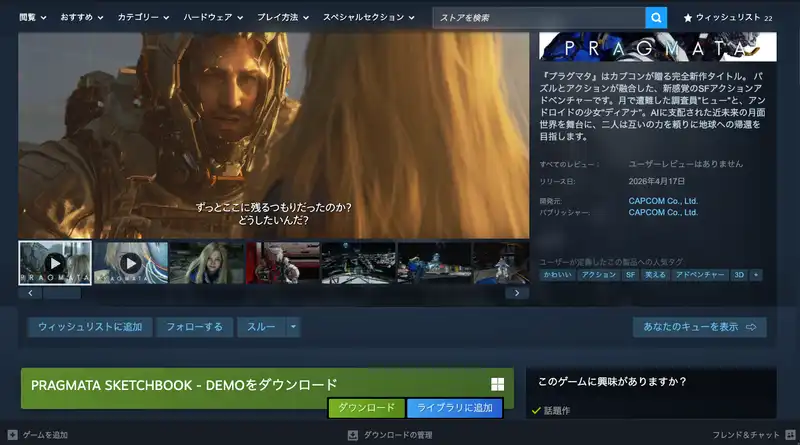800x445 pixels.
Task: Select the かわいい tag
Action: [x=557, y=275]
